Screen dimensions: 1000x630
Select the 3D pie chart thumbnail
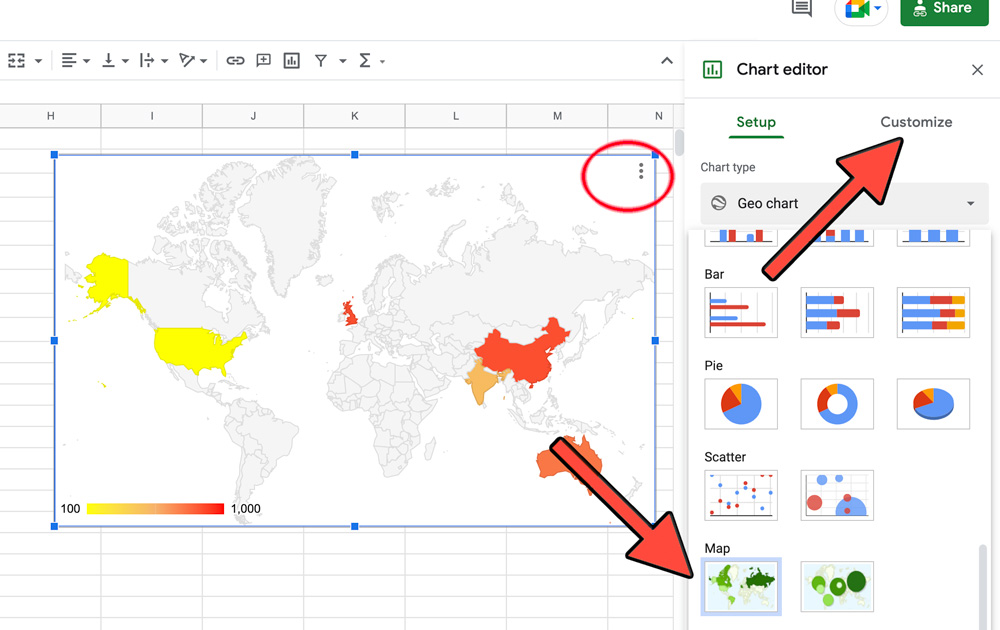[933, 404]
